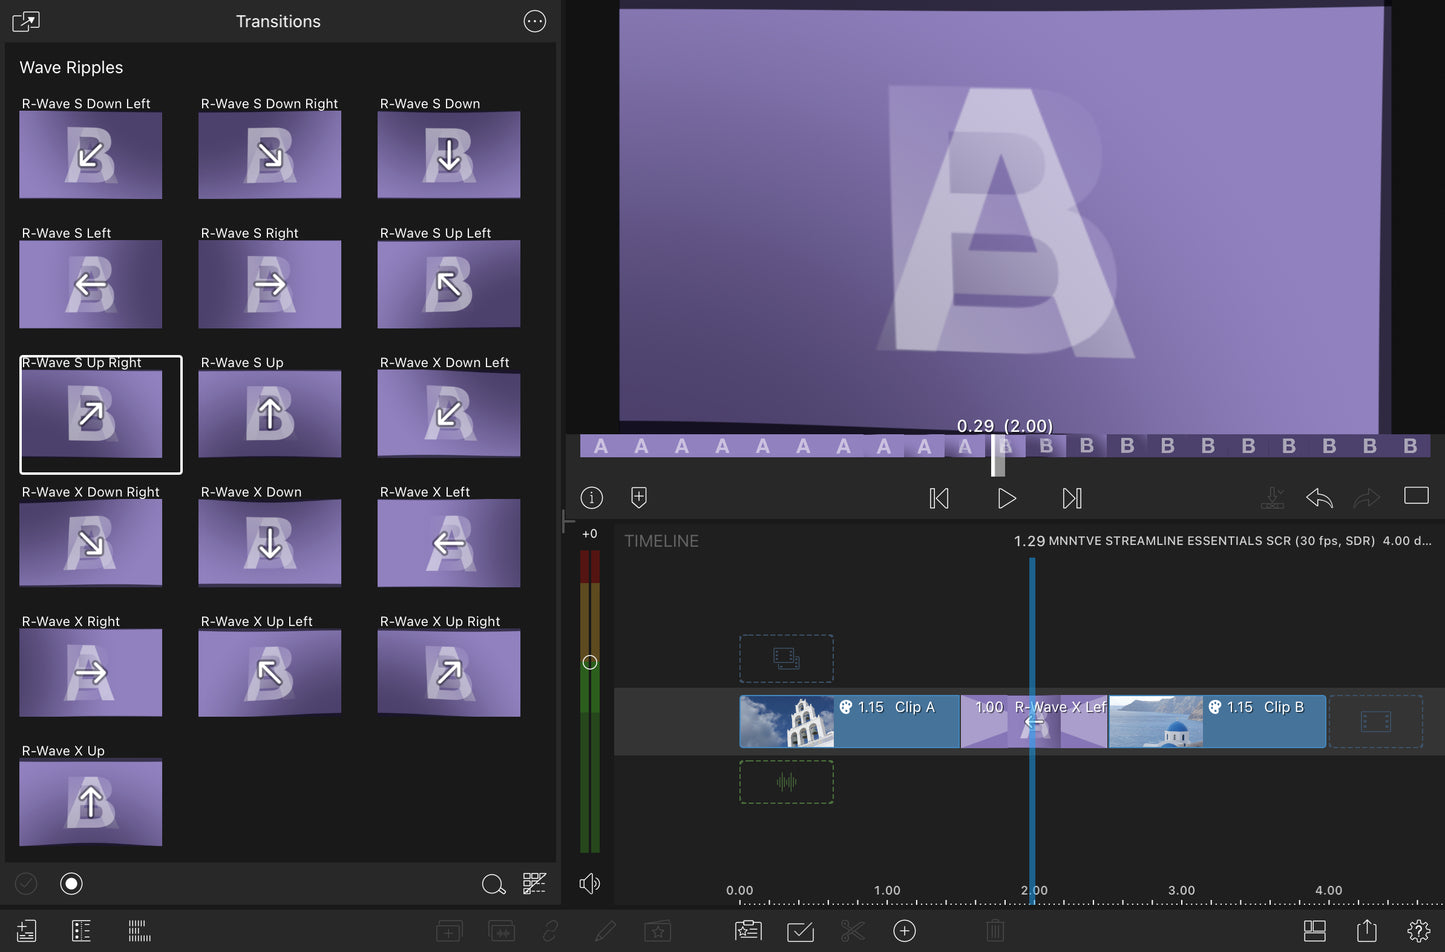Open the Transitions more options menu
The image size is (1445, 952).
[535, 21]
